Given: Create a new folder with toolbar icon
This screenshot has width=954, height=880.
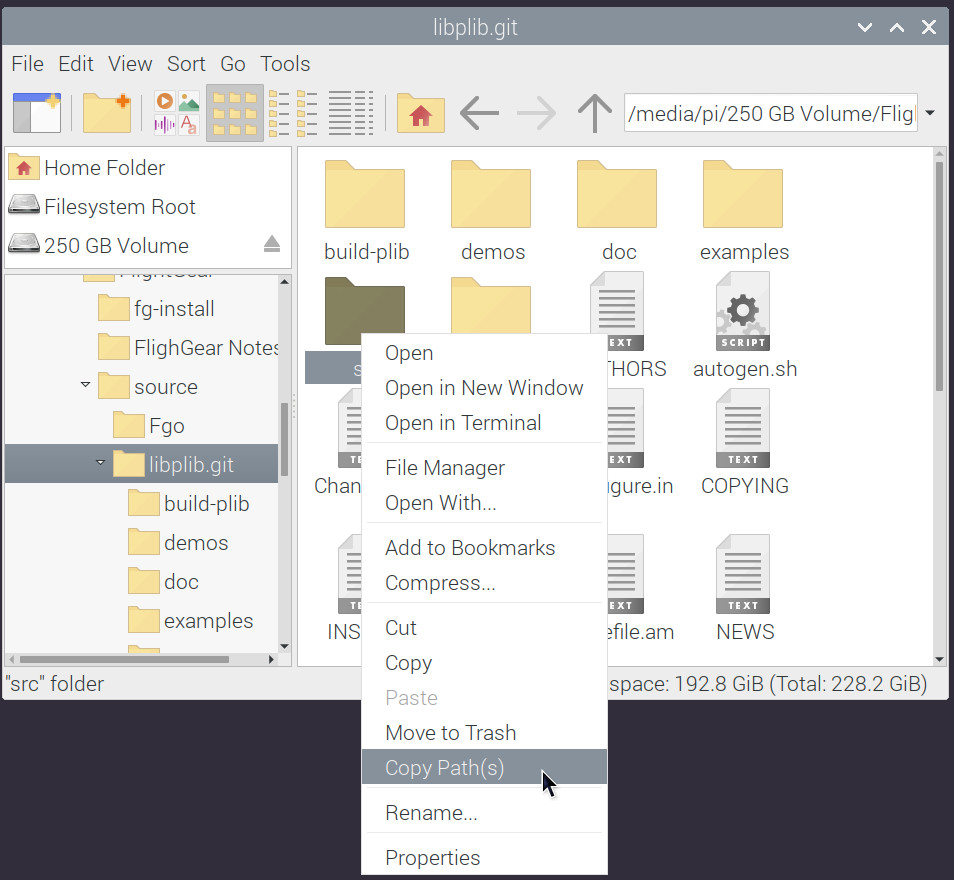Looking at the screenshot, I should [106, 113].
